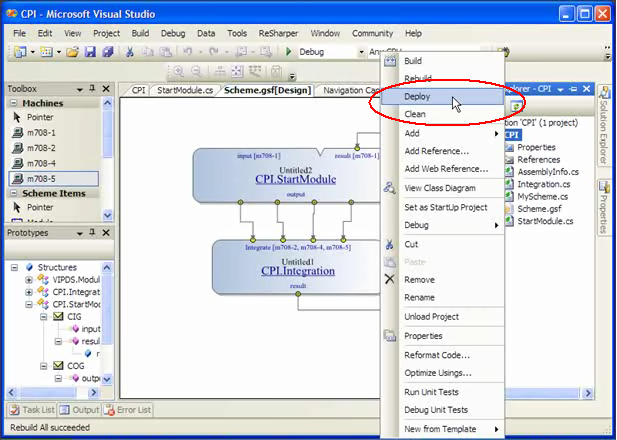Choose Add Reference... from the context menu

[x=442, y=151]
